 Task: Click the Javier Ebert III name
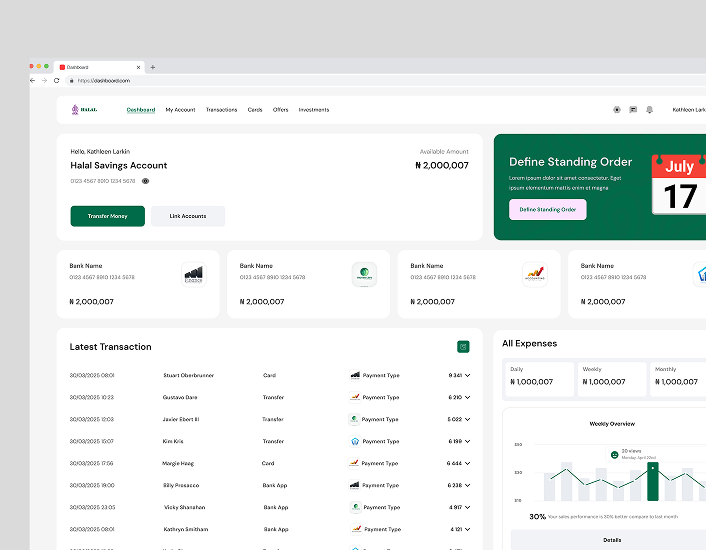click(181, 419)
